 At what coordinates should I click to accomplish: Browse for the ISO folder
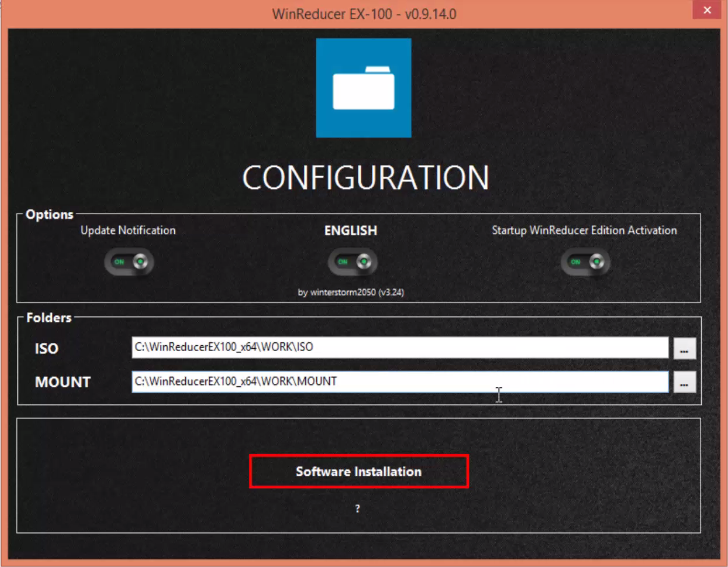(x=684, y=348)
